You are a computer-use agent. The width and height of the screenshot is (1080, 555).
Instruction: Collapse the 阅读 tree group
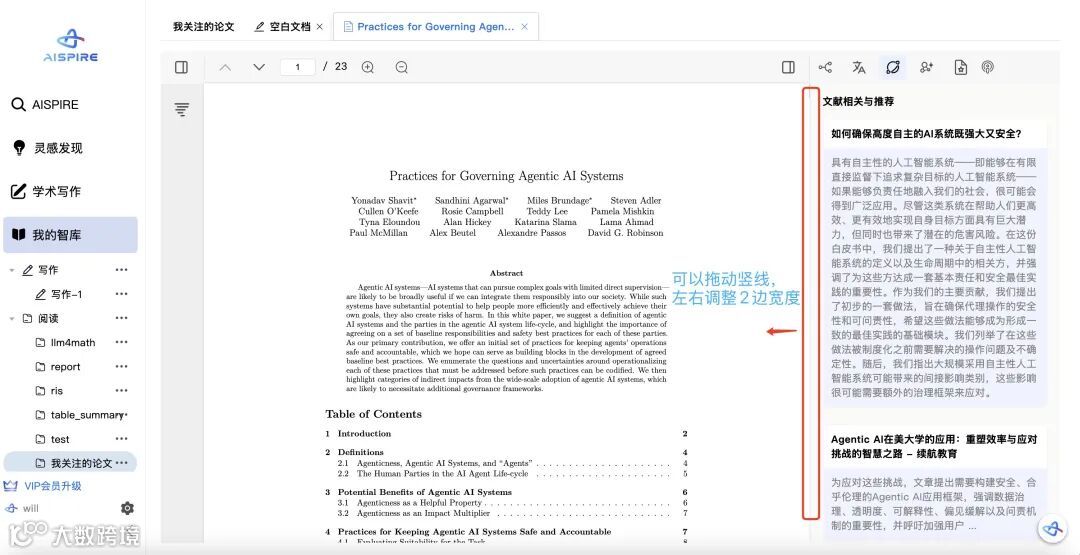pyautogui.click(x=12, y=318)
